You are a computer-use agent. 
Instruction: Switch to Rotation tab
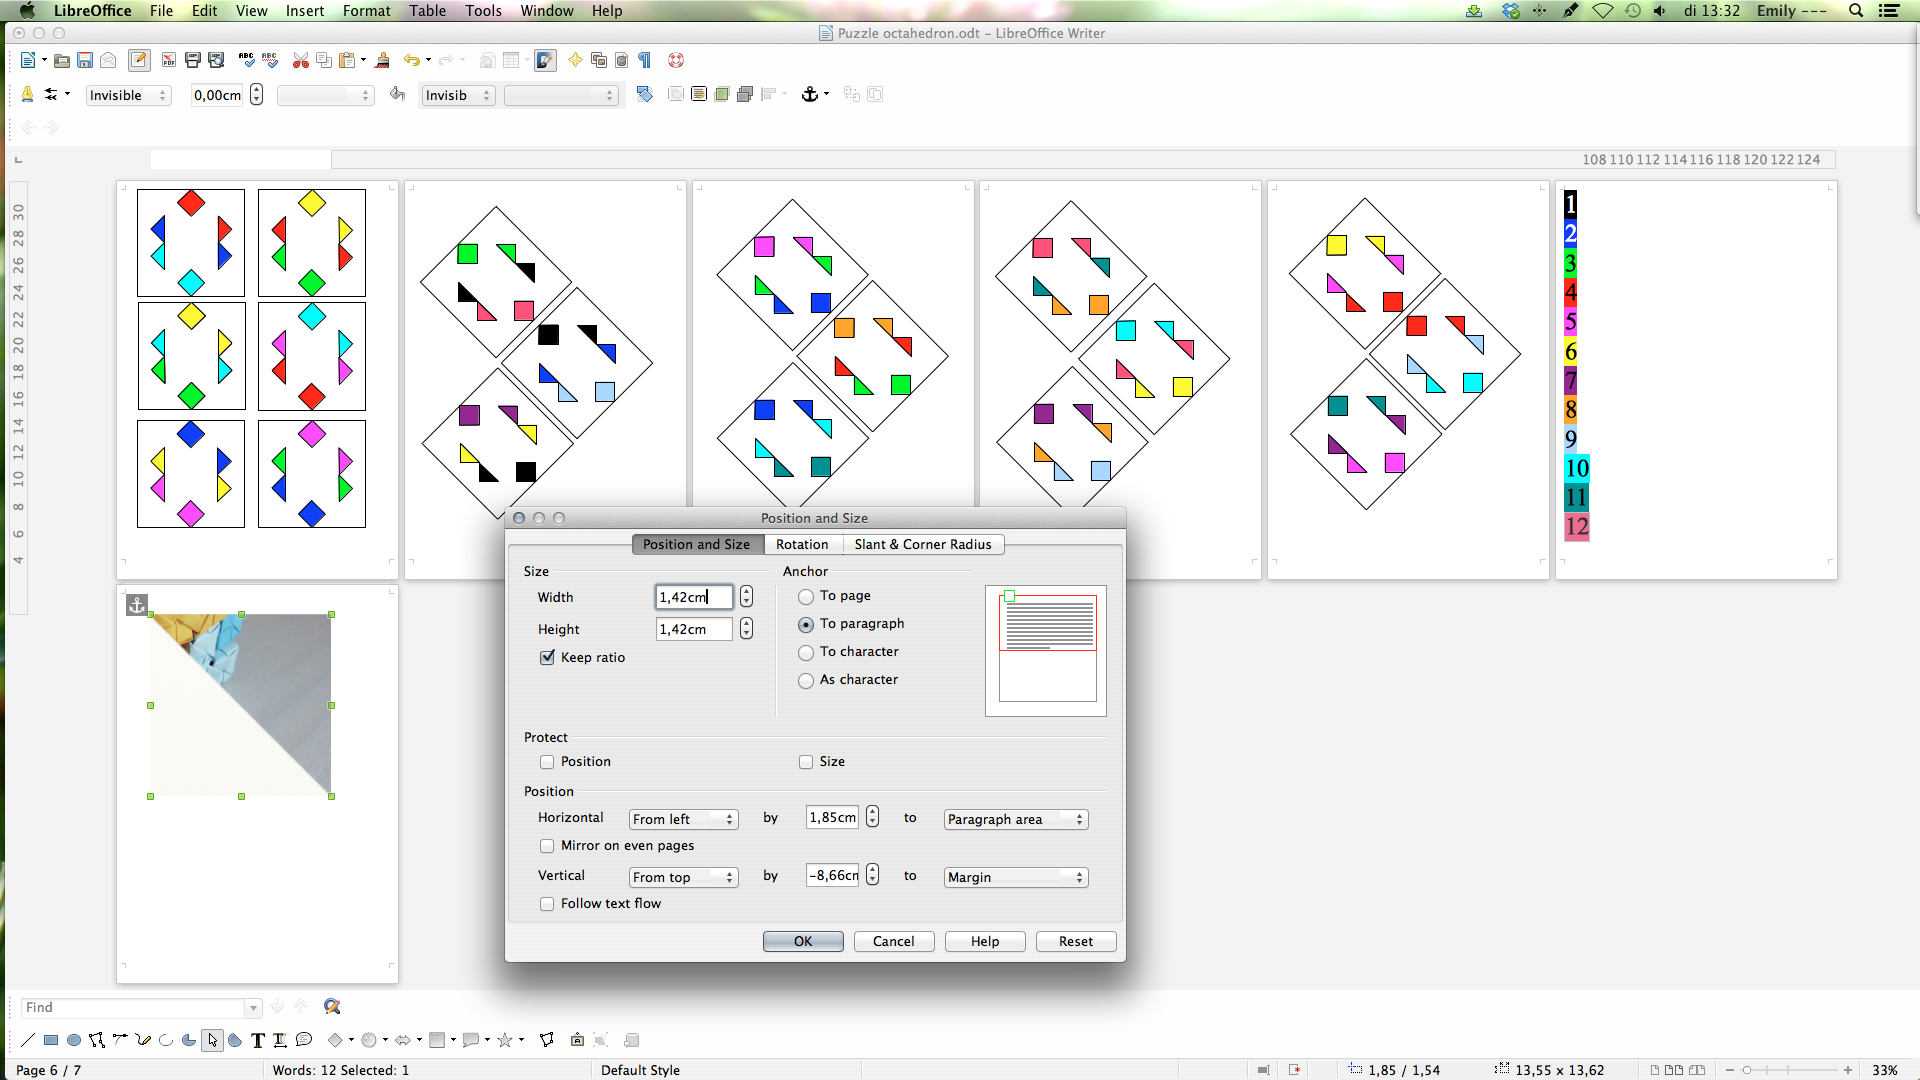(800, 545)
